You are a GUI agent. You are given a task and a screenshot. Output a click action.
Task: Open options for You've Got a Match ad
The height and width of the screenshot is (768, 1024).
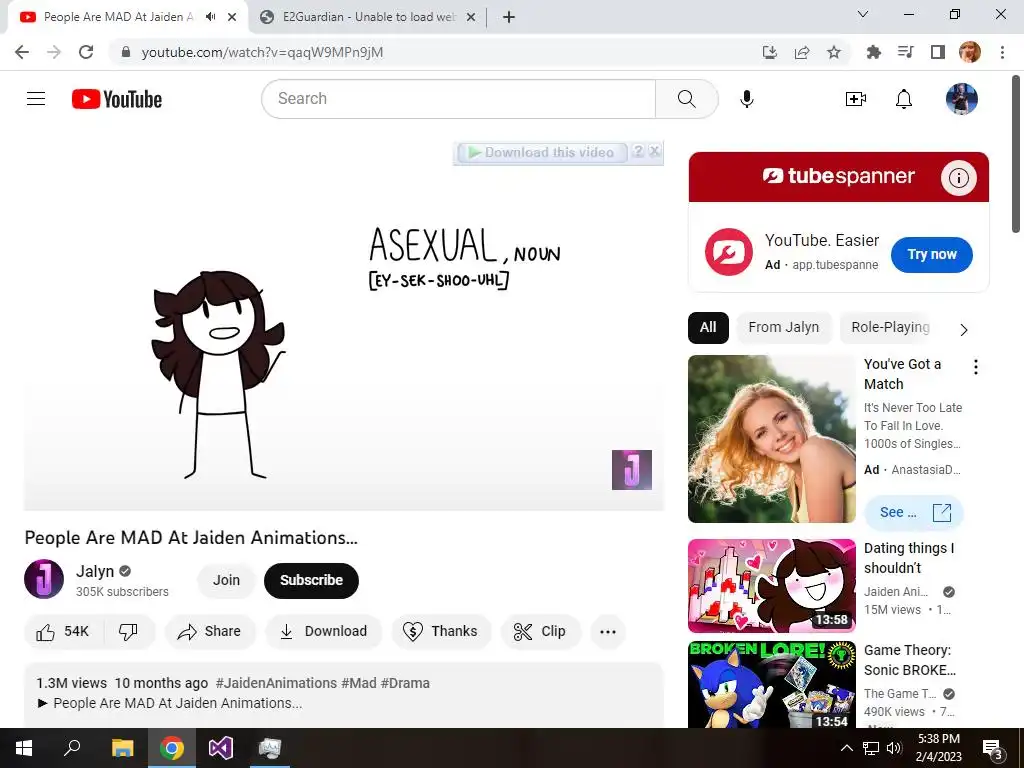click(x=976, y=367)
